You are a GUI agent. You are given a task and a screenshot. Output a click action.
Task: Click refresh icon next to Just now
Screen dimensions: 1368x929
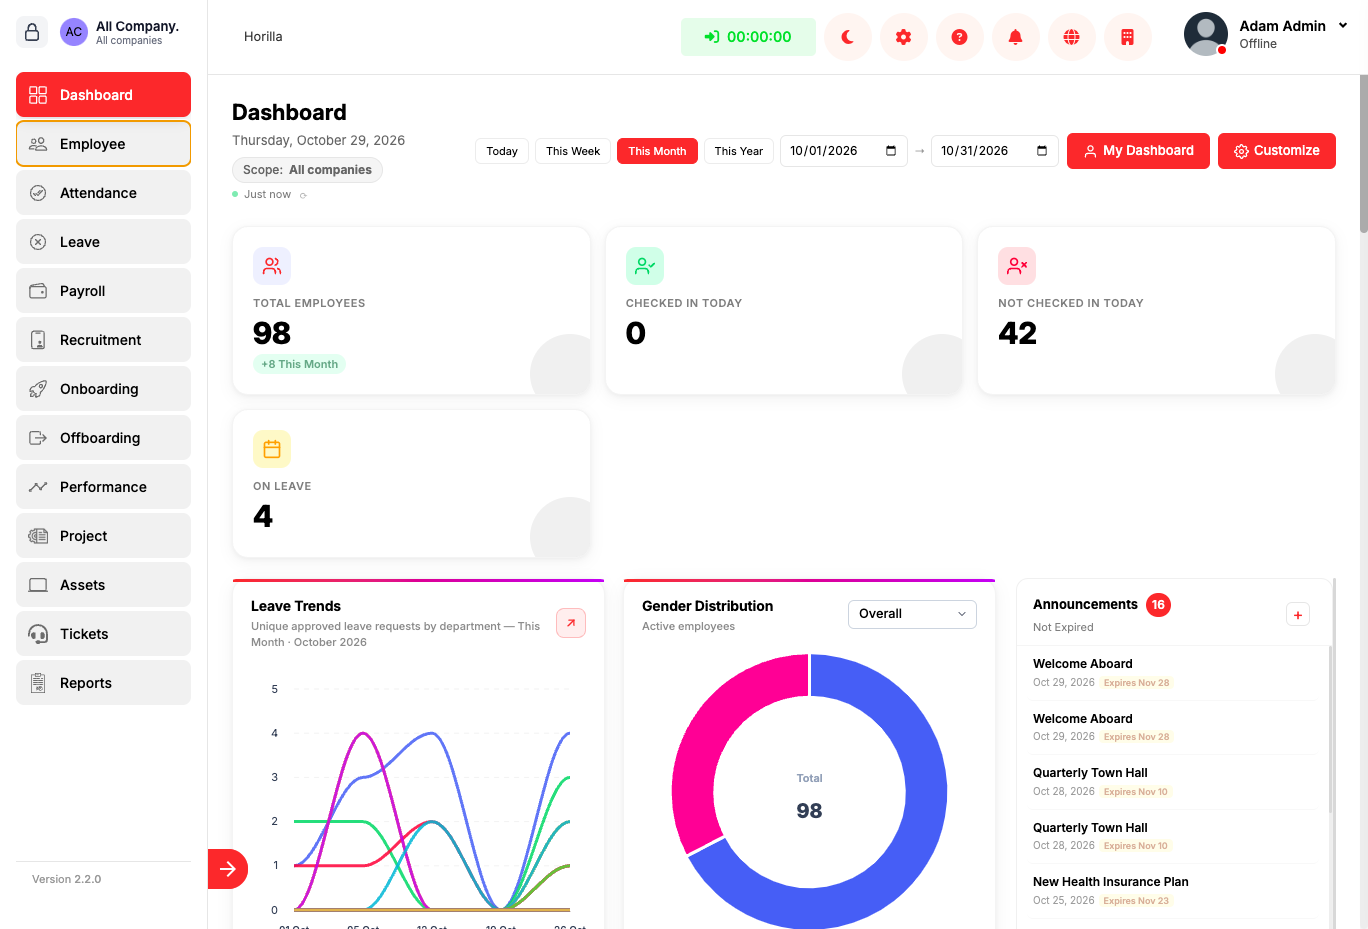pos(303,195)
